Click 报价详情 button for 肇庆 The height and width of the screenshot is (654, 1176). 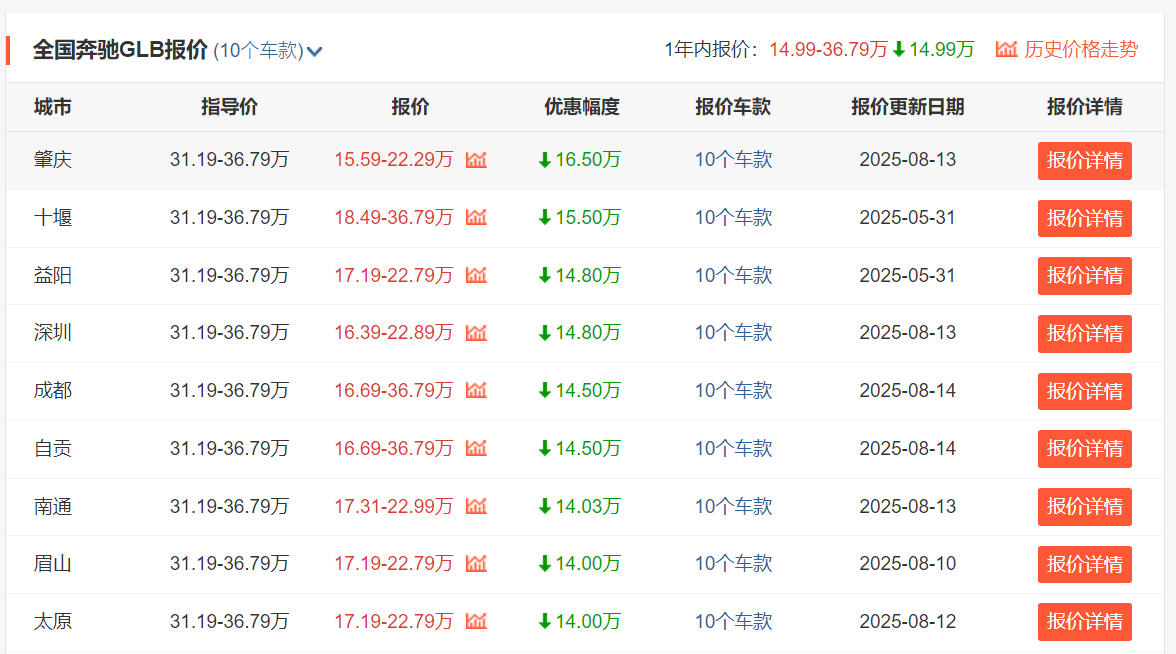(x=1084, y=160)
